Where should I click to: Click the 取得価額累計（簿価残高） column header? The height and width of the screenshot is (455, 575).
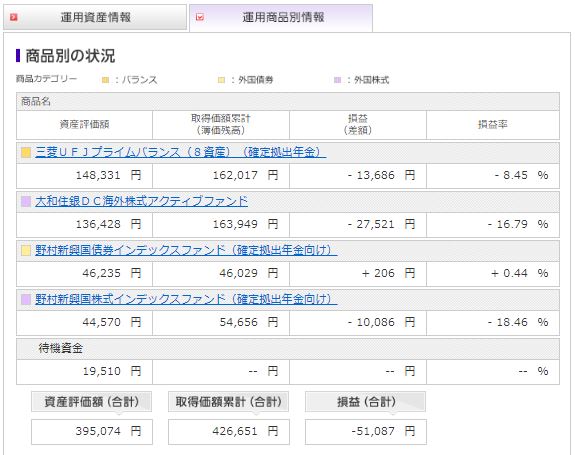[x=221, y=125]
